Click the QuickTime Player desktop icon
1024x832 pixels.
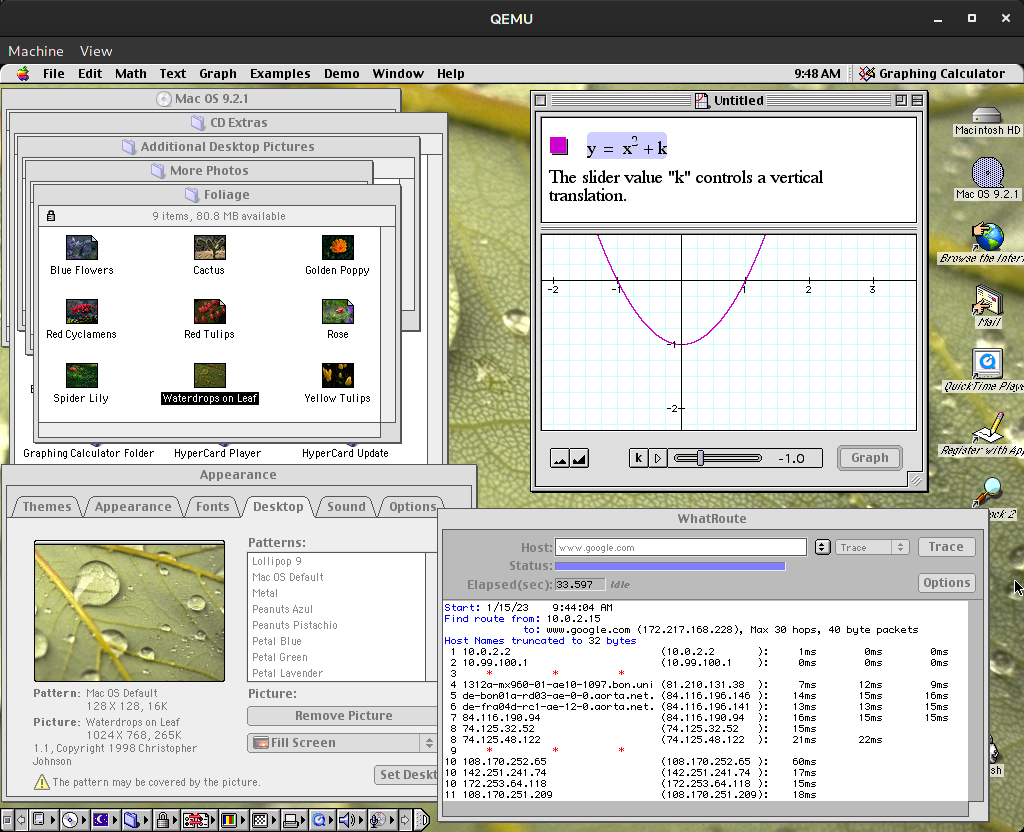987,364
